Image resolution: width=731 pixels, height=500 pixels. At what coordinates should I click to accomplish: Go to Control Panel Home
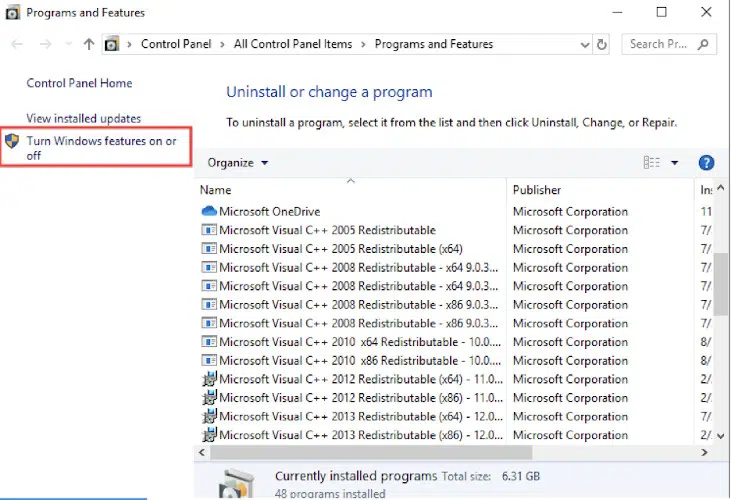pyautogui.click(x=79, y=84)
